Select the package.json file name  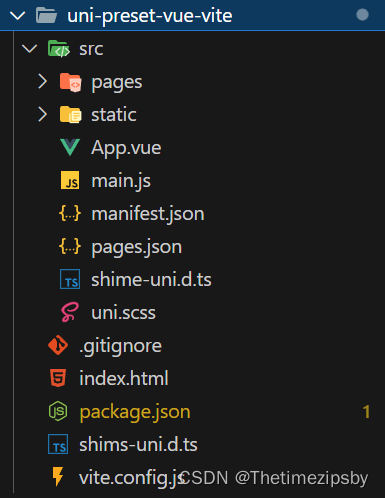point(135,412)
